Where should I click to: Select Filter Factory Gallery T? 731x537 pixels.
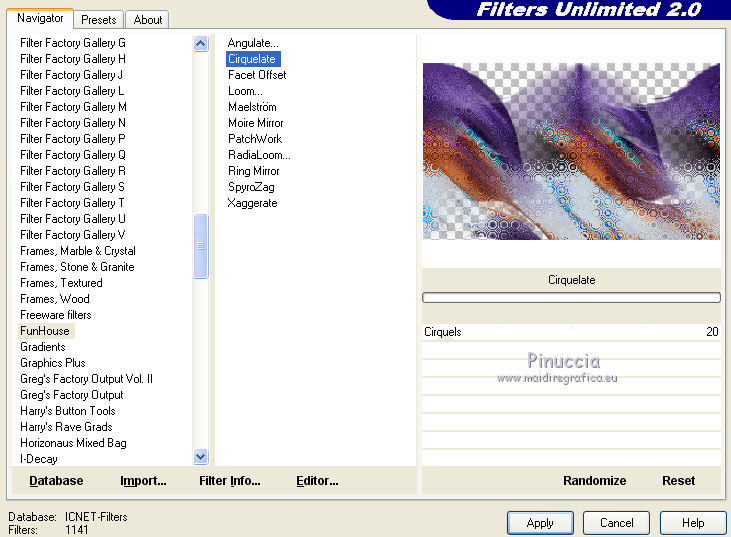point(72,203)
